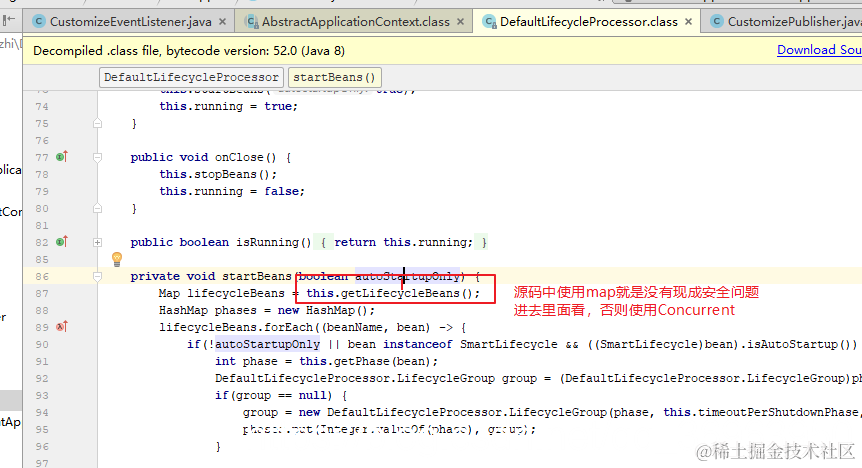Expand the folded isRunning() method
Image resolution: width=862 pixels, height=468 pixels.
[97, 242]
